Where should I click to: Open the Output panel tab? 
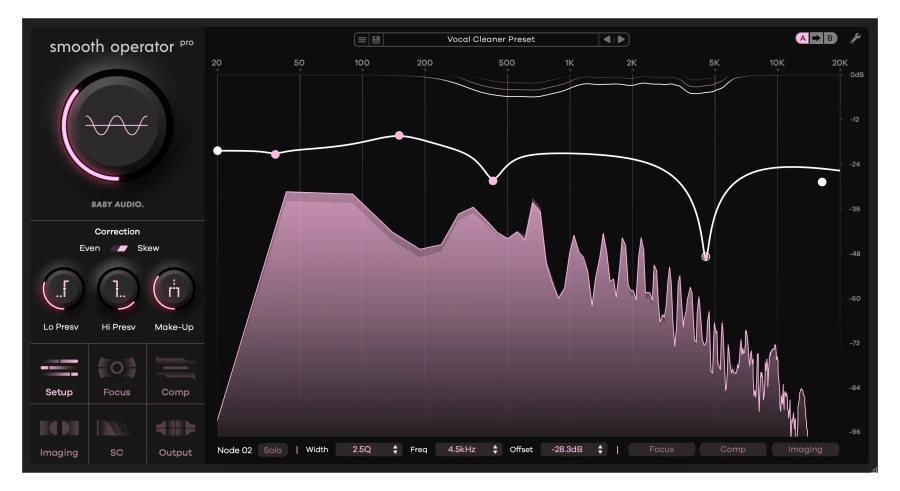pyautogui.click(x=175, y=437)
